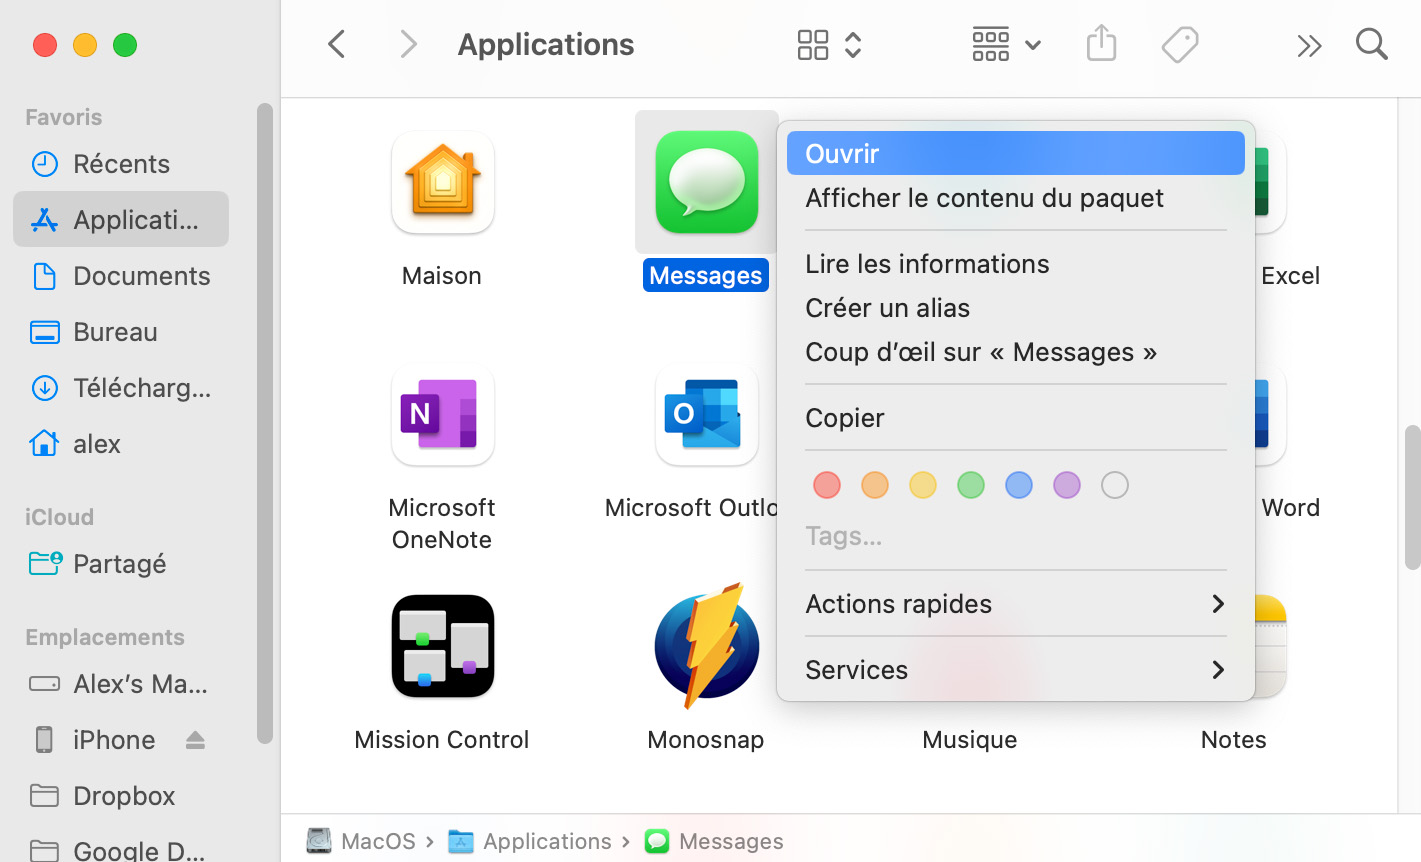Click the Notes app label
Screen dimensions: 1421x862
(1234, 740)
